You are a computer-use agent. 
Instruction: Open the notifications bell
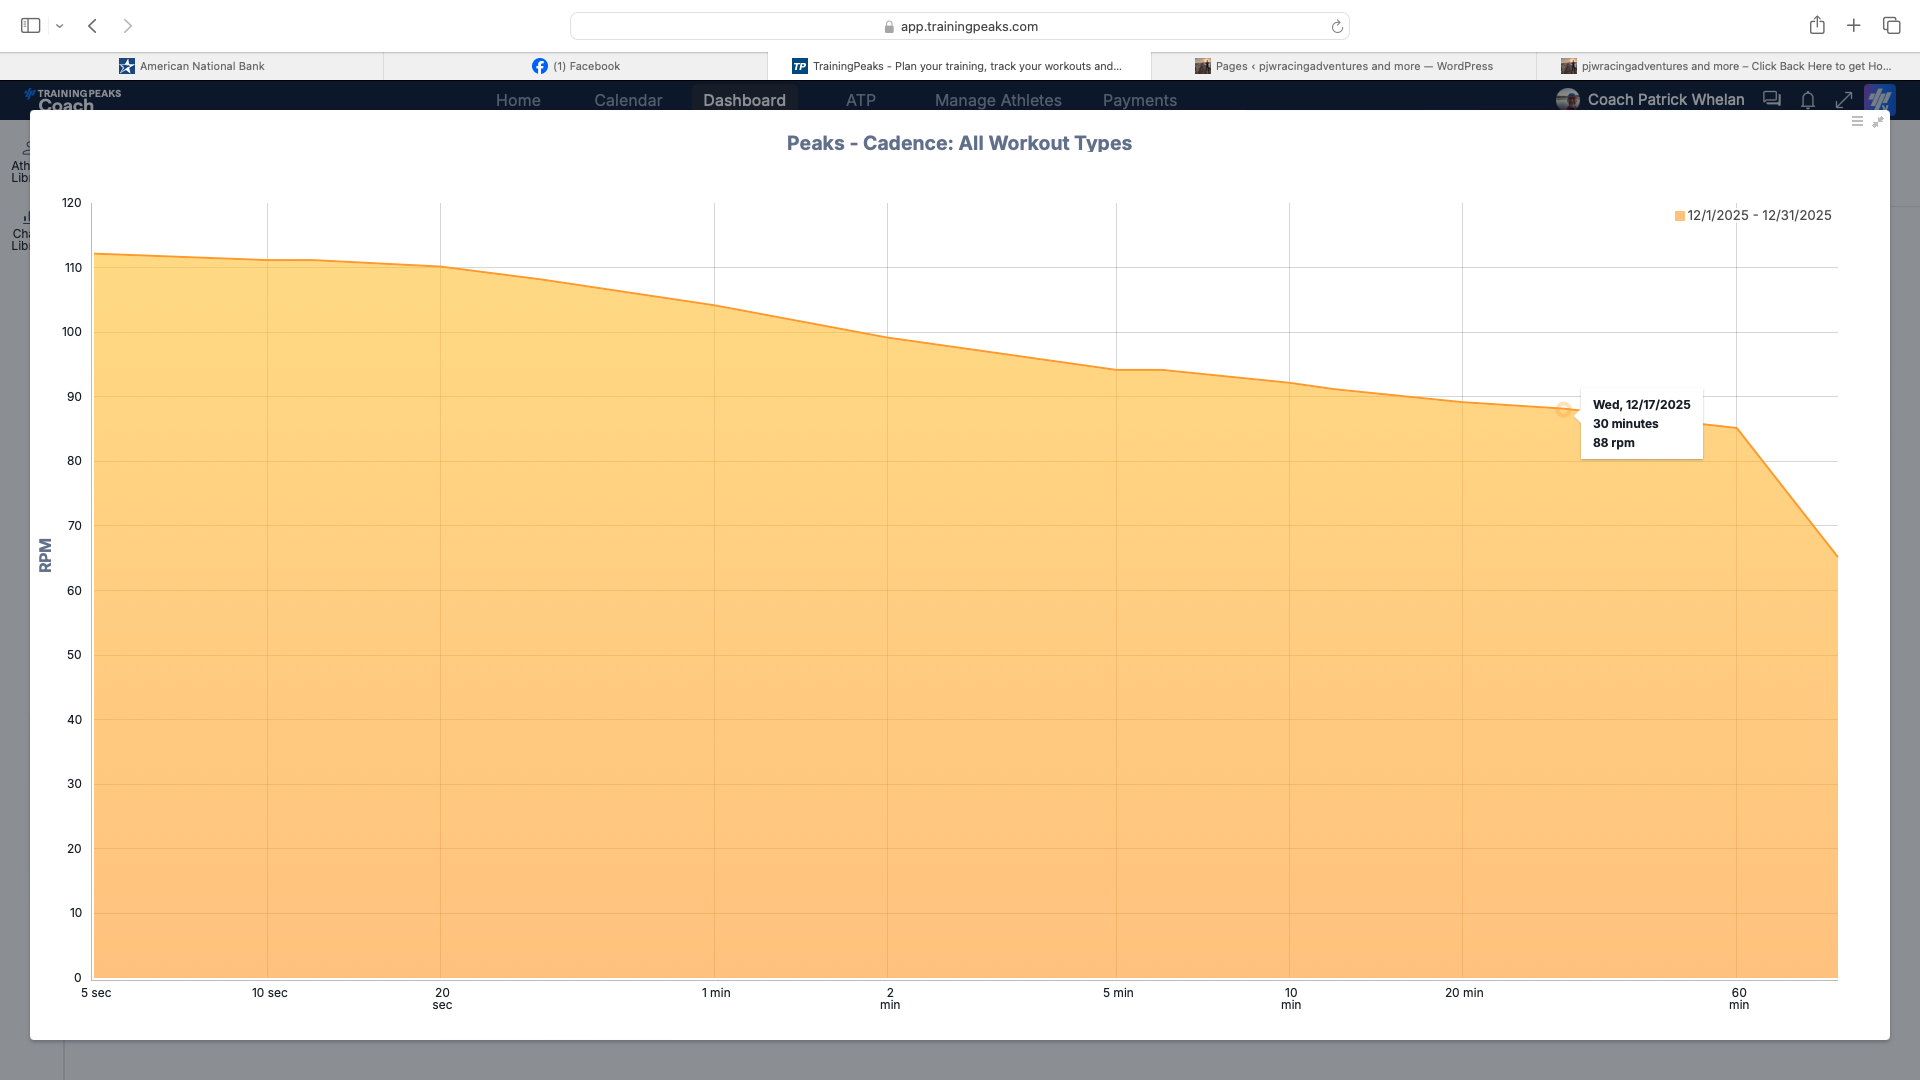1808,100
